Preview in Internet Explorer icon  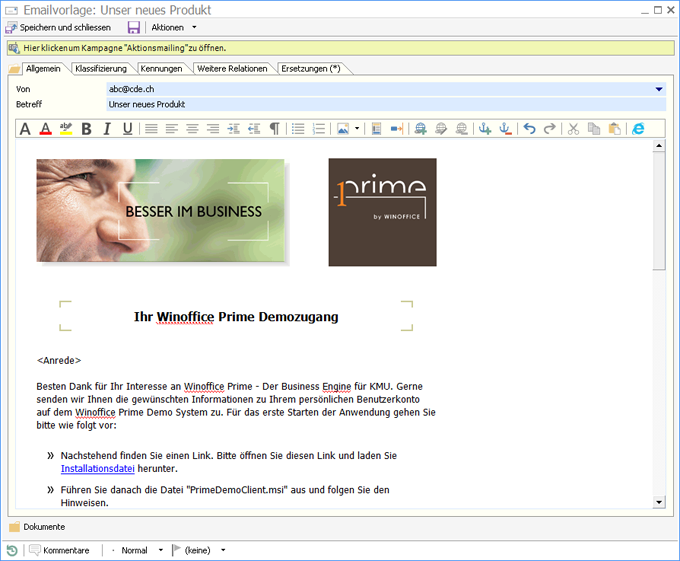click(638, 129)
